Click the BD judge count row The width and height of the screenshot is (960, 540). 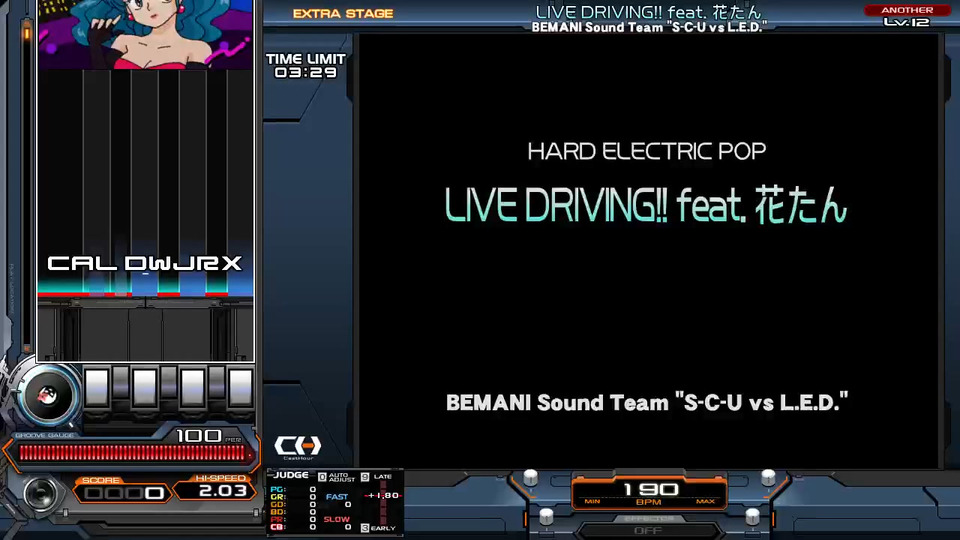point(293,512)
